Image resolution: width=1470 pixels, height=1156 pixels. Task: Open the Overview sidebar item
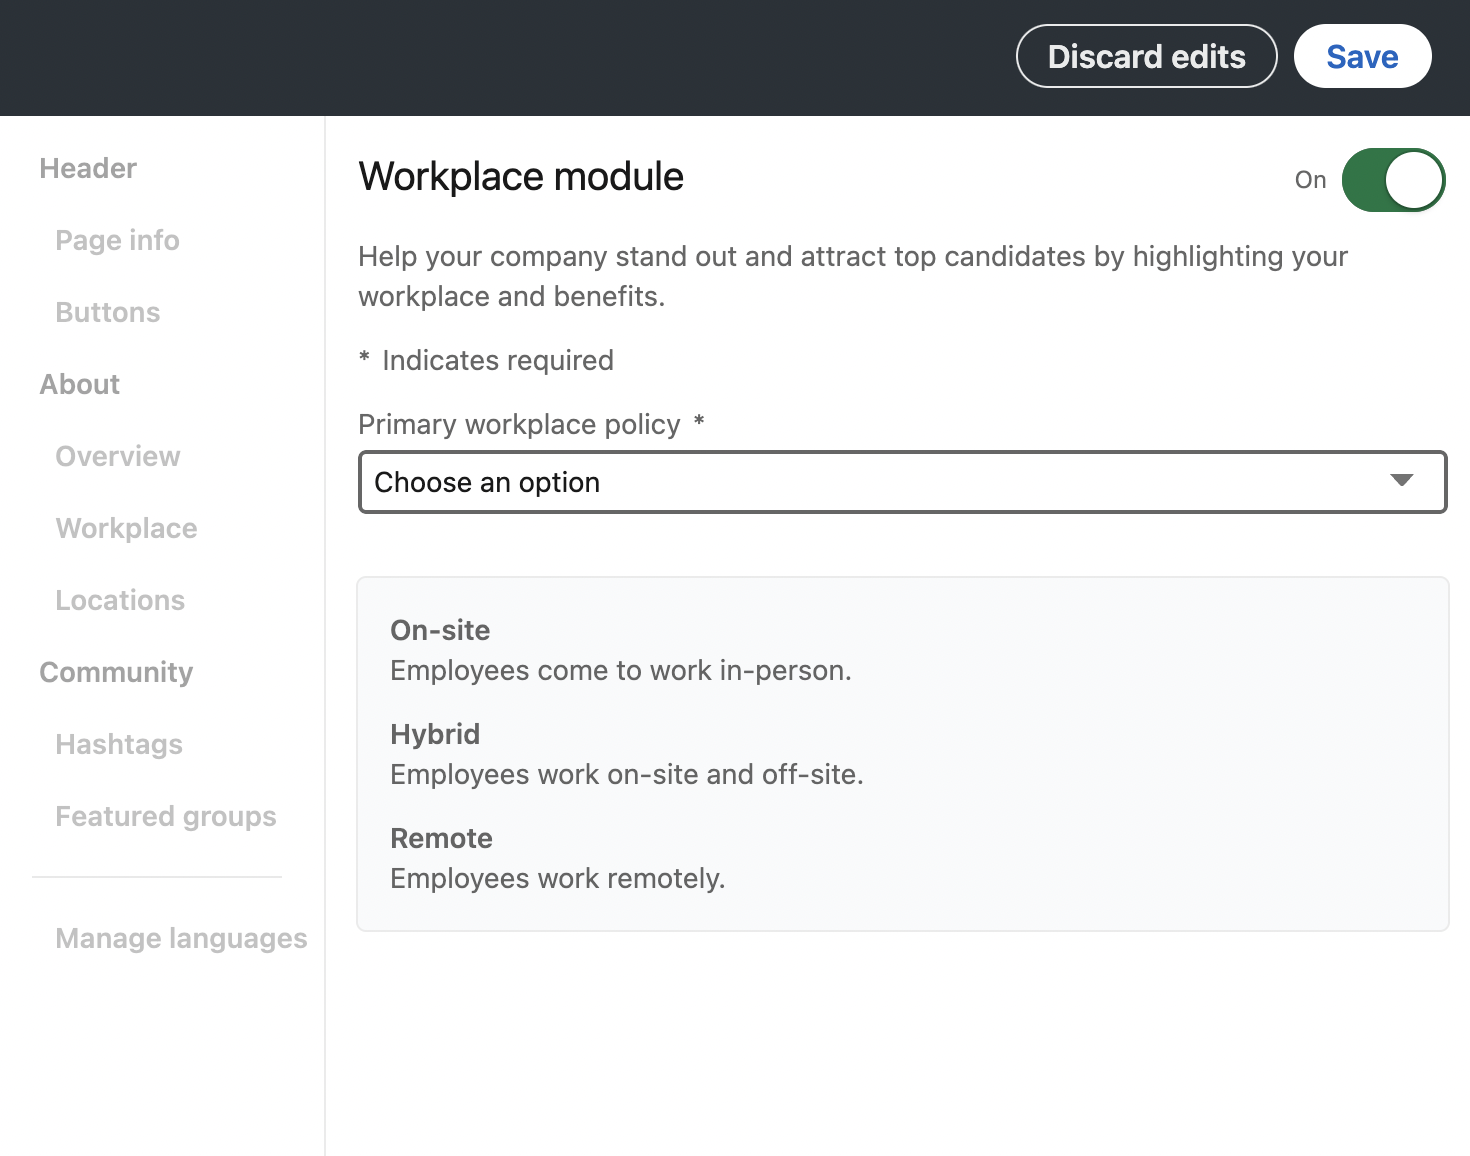tap(118, 456)
